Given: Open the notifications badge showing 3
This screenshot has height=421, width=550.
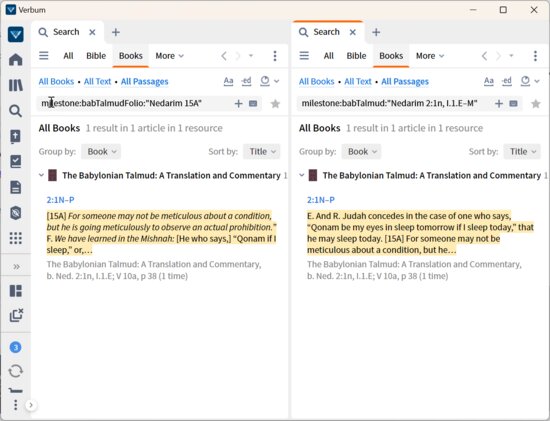Looking at the screenshot, I should click(15, 347).
